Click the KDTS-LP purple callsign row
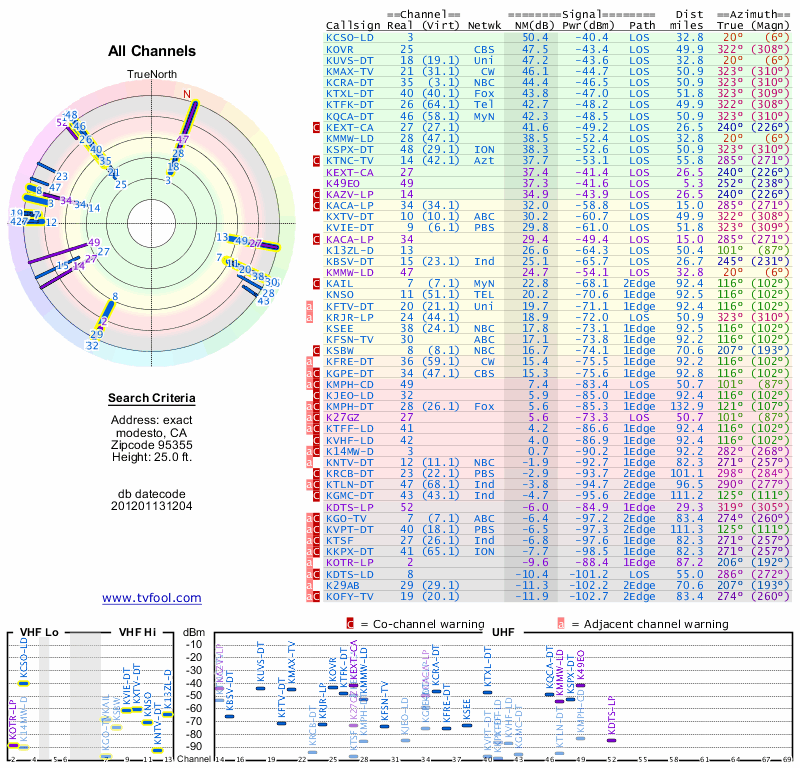 pyautogui.click(x=557, y=507)
